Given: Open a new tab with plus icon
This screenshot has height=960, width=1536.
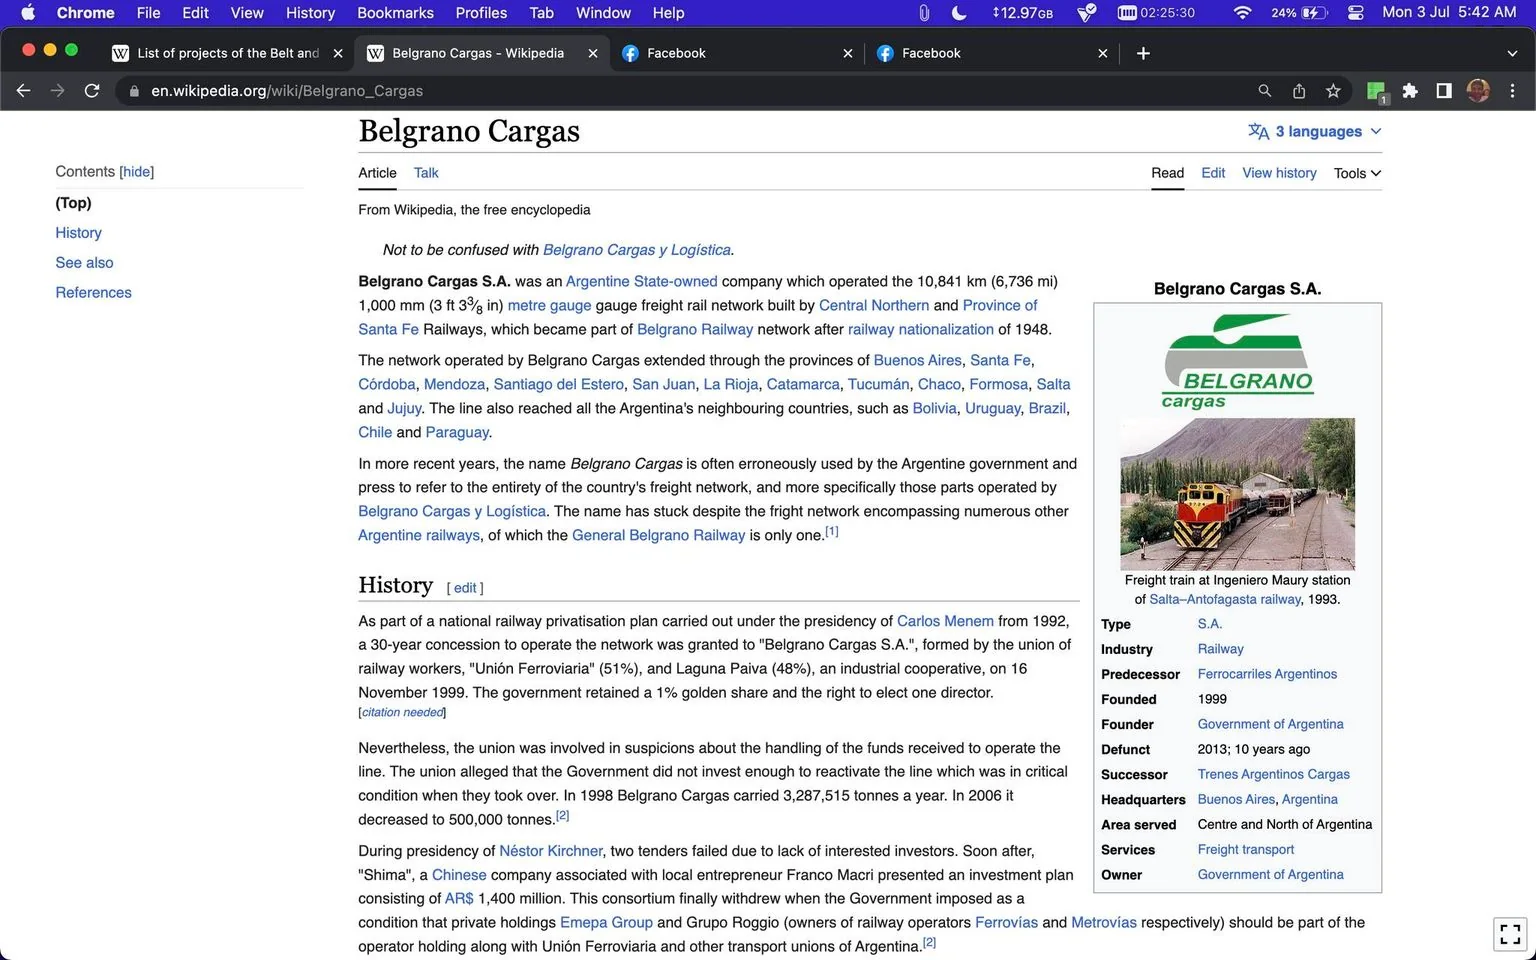Looking at the screenshot, I should coord(1143,53).
